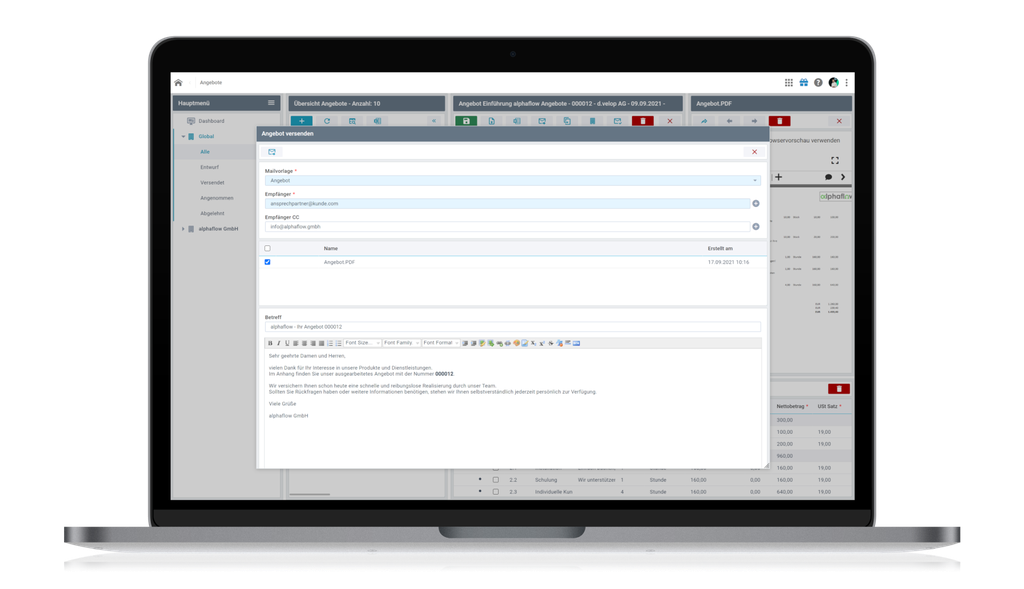Apply strikethrough in the mail editor
The image size is (1024, 589).
(x=551, y=343)
